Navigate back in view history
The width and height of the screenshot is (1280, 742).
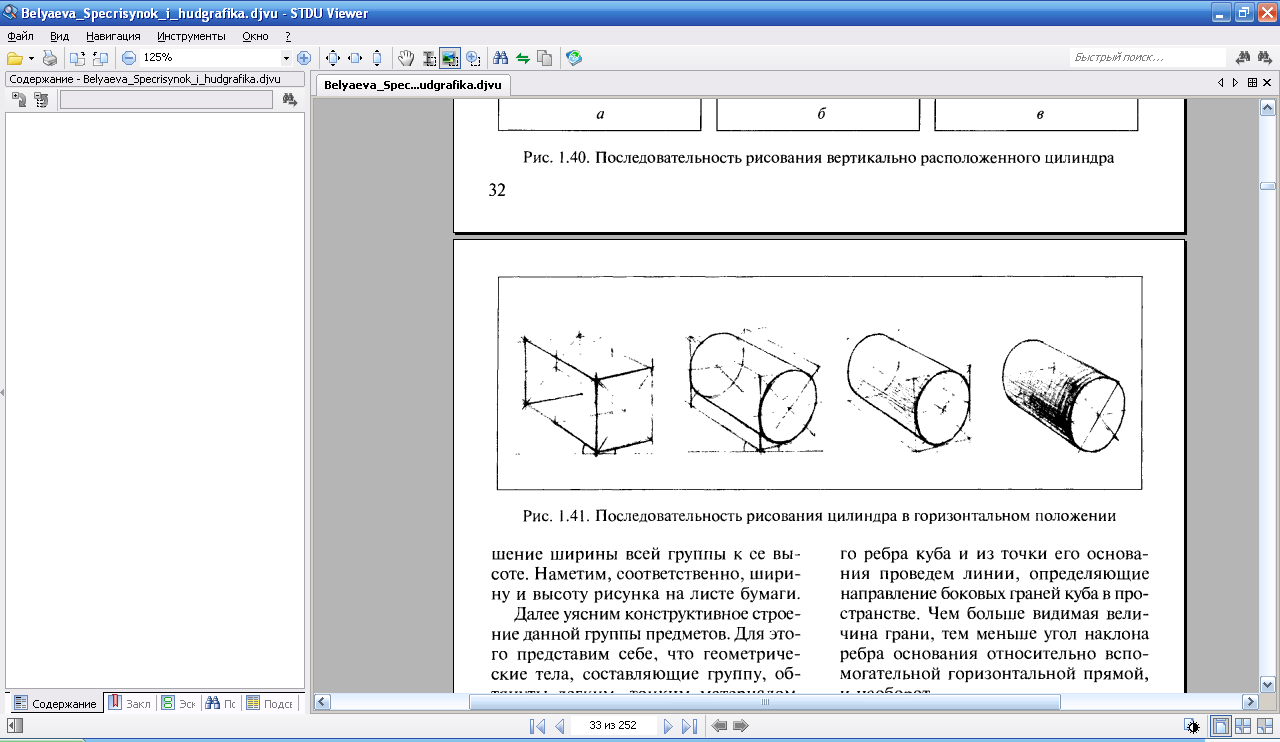[719, 726]
